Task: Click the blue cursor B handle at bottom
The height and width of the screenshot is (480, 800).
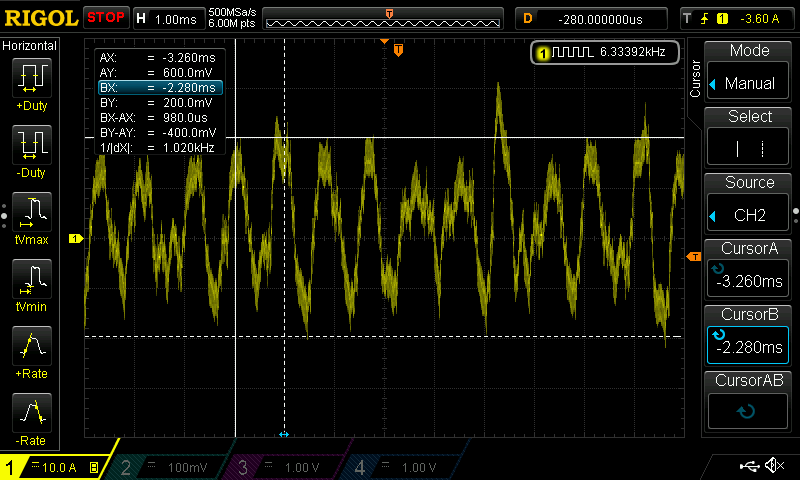Action: click(284, 435)
